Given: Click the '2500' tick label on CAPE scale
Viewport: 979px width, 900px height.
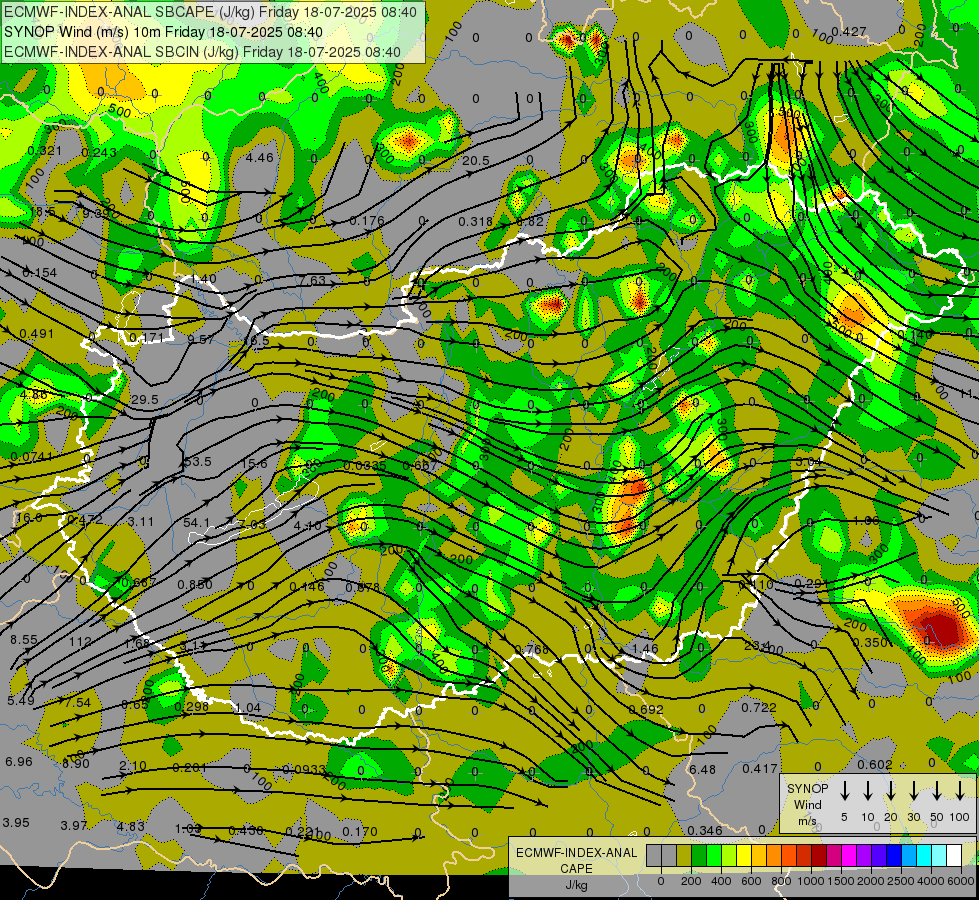Looking at the screenshot, I should point(901,881).
